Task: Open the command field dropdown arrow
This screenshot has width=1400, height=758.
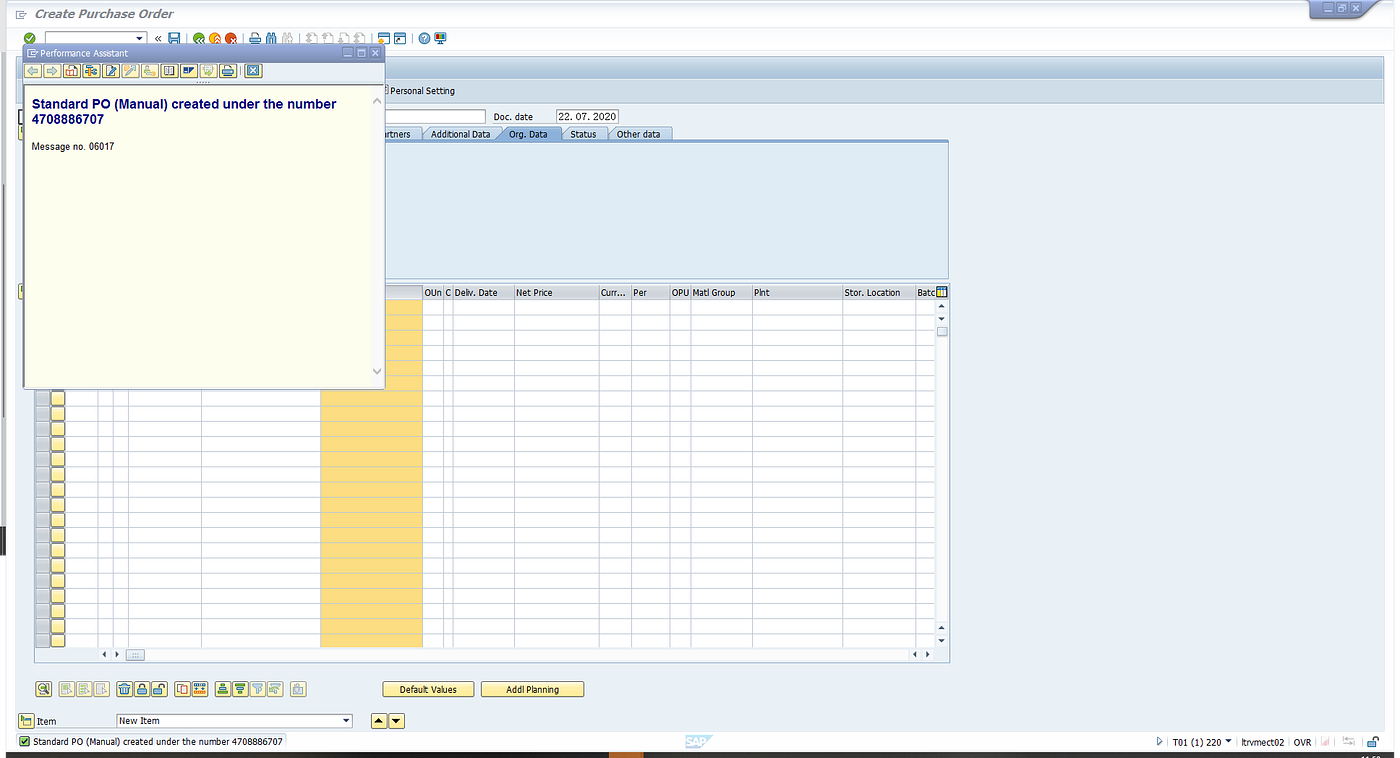Action: (x=140, y=38)
